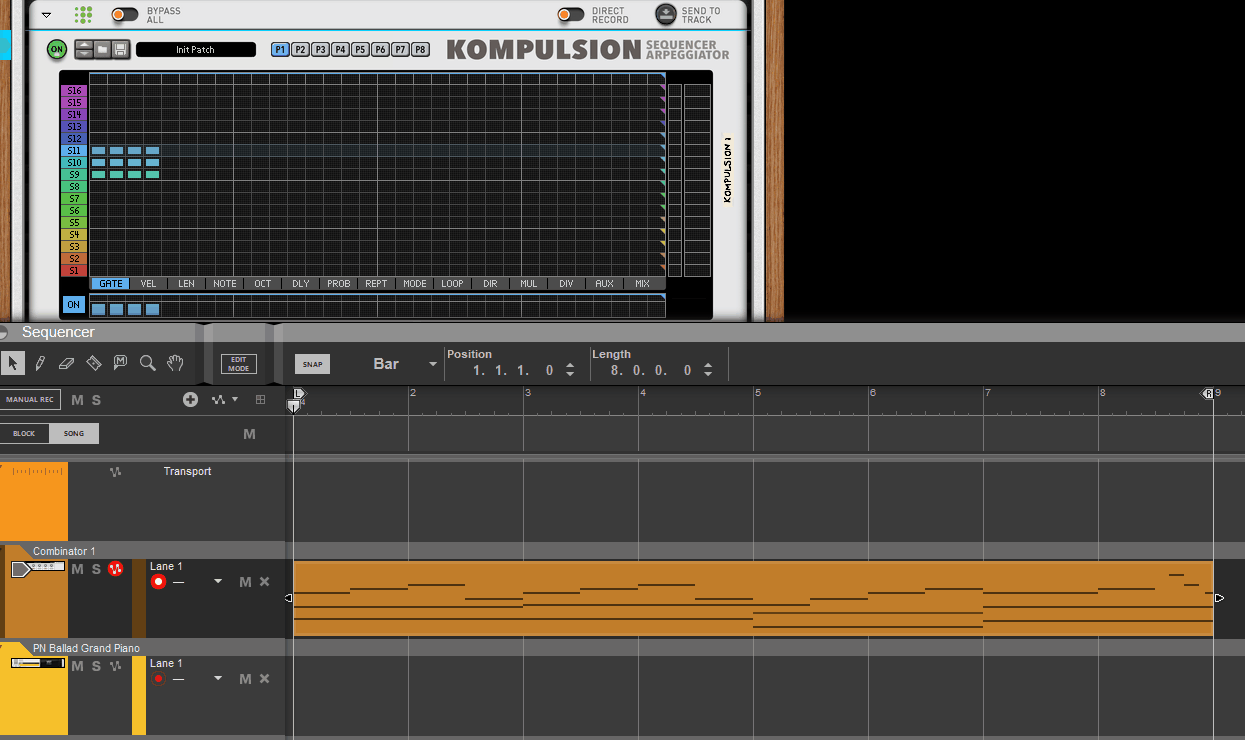Click the grid icon in track list header

point(261,400)
